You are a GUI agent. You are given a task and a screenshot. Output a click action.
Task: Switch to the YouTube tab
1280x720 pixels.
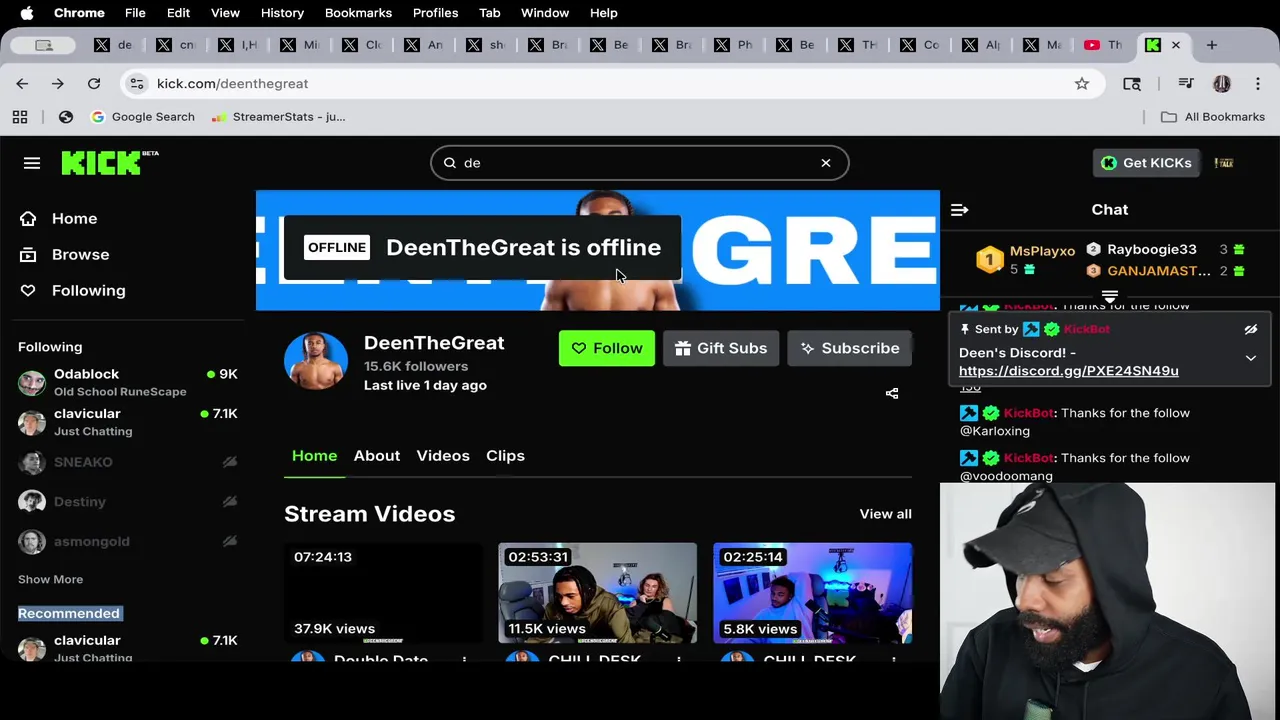(x=1104, y=45)
